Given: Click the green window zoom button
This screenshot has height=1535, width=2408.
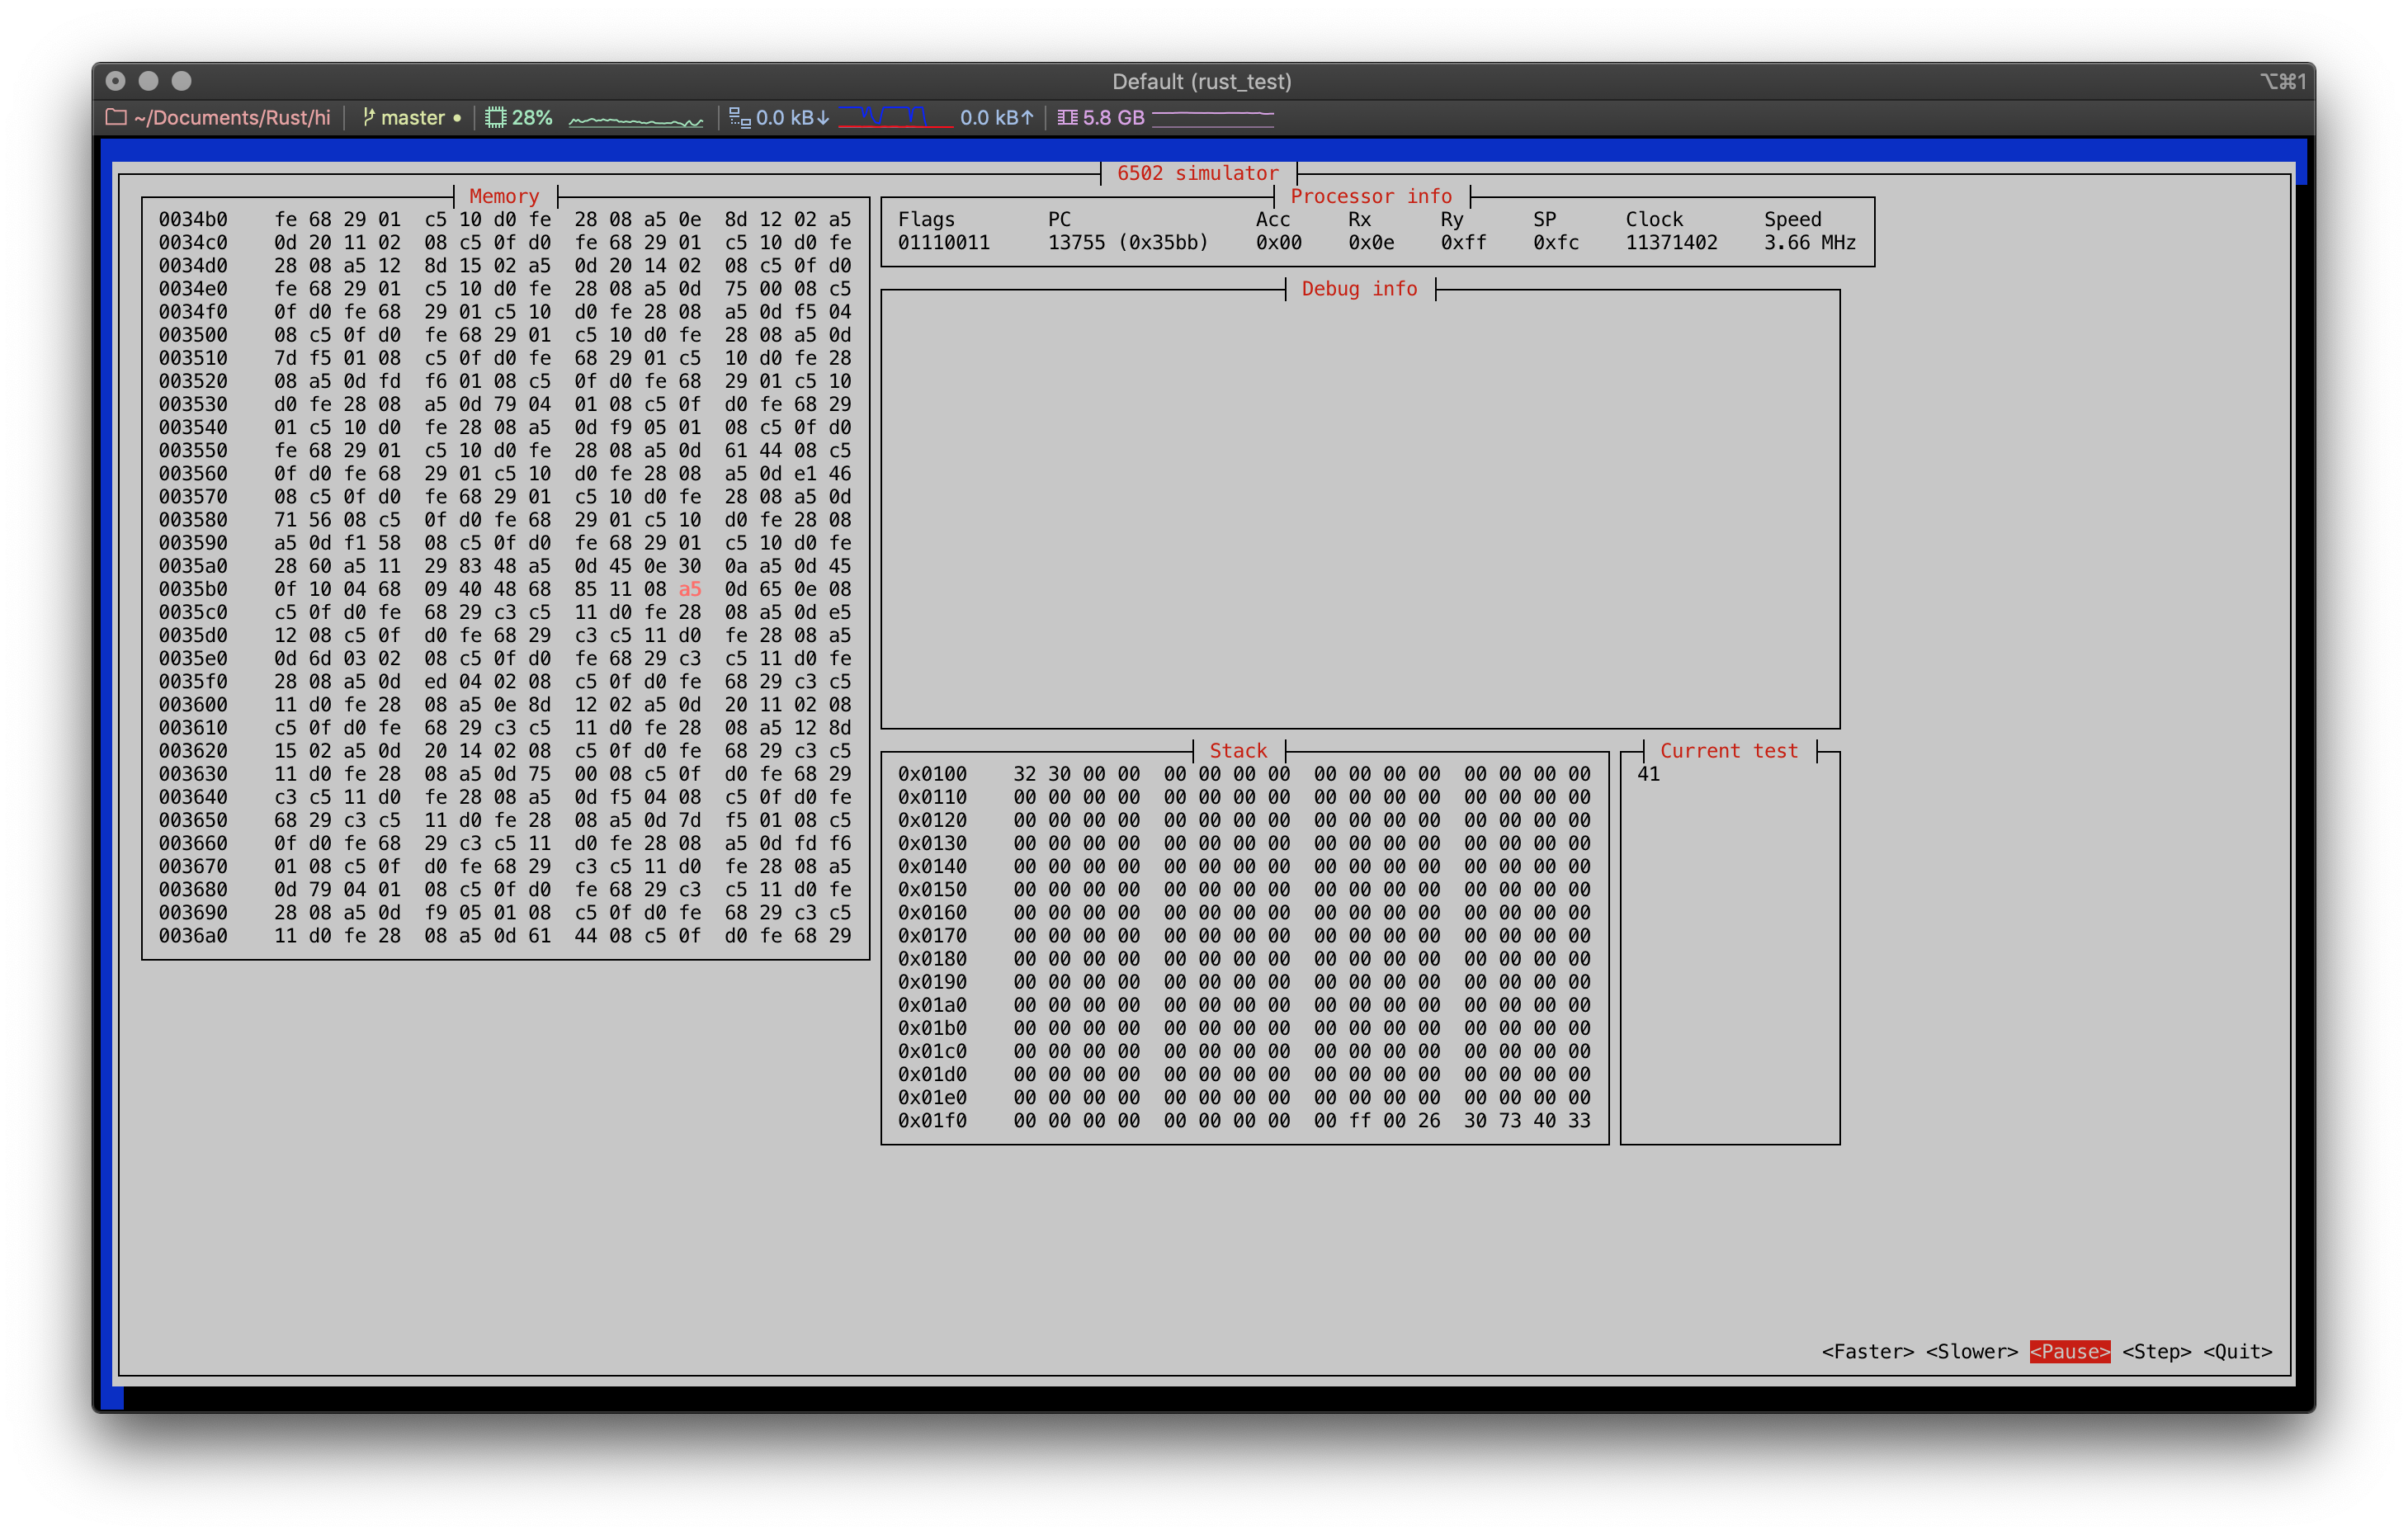Looking at the screenshot, I should point(181,81).
